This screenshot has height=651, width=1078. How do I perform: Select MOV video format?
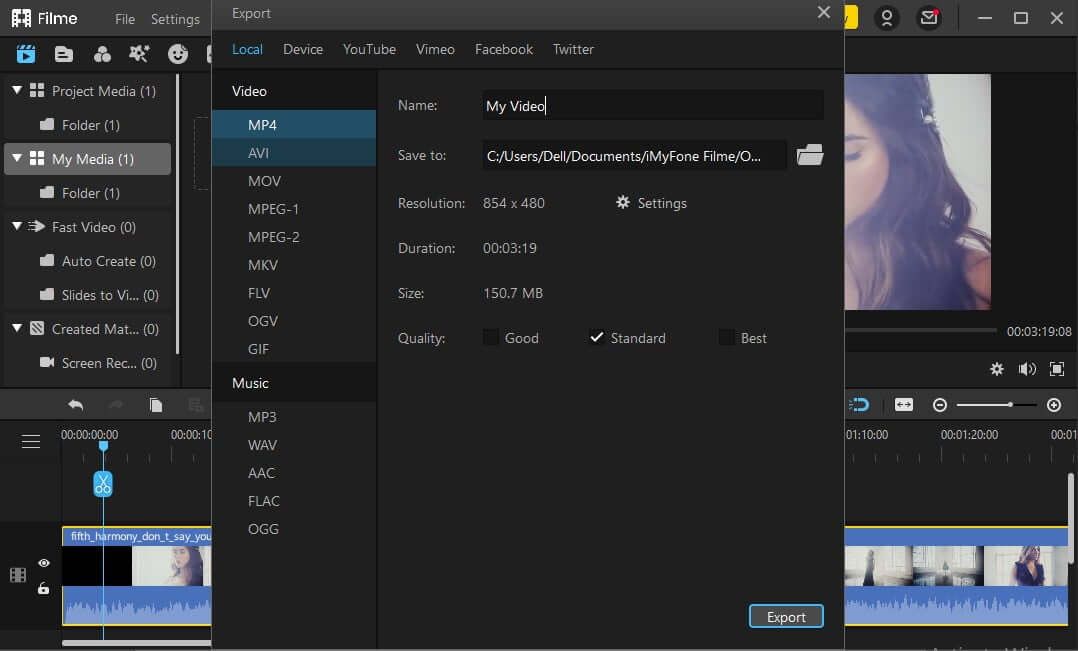click(x=294, y=181)
